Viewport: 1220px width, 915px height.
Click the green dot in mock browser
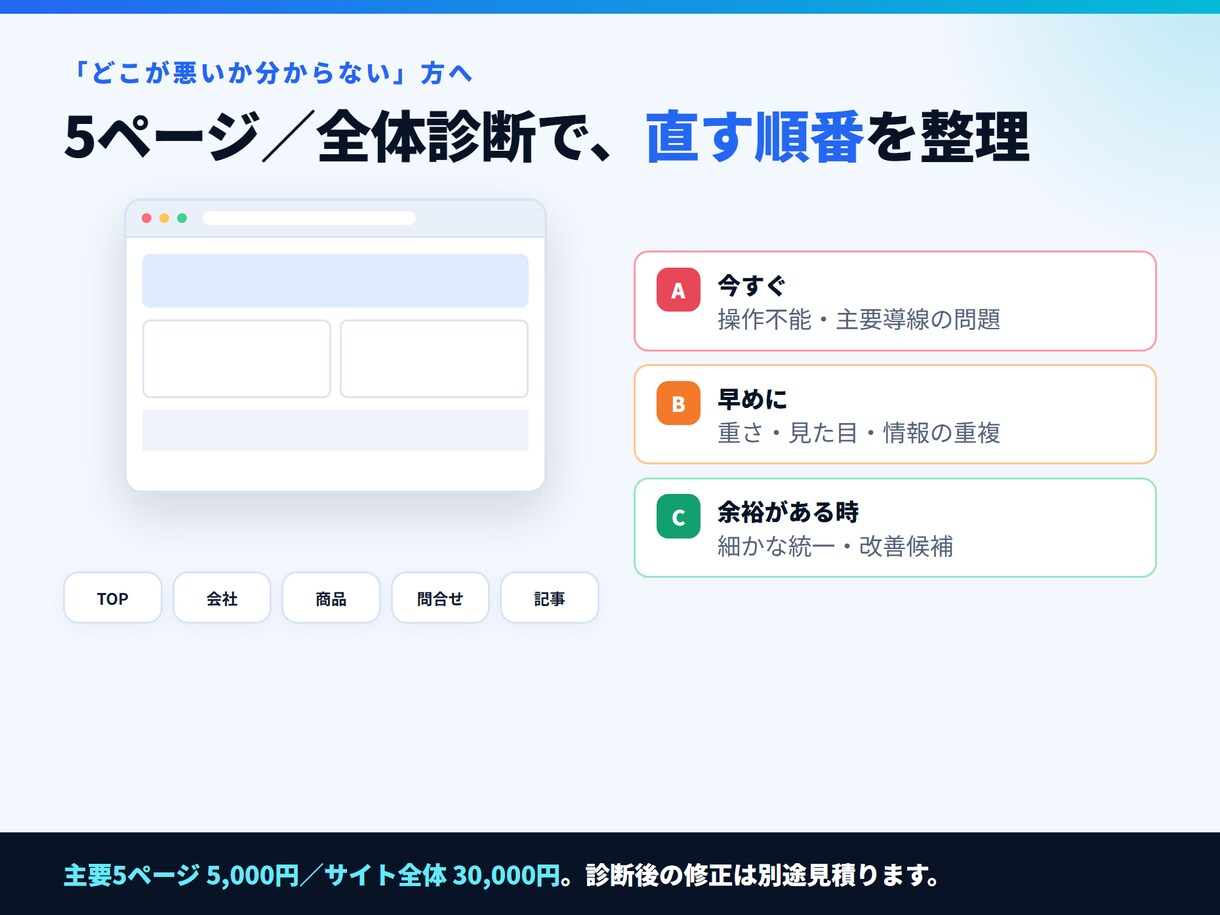click(182, 218)
